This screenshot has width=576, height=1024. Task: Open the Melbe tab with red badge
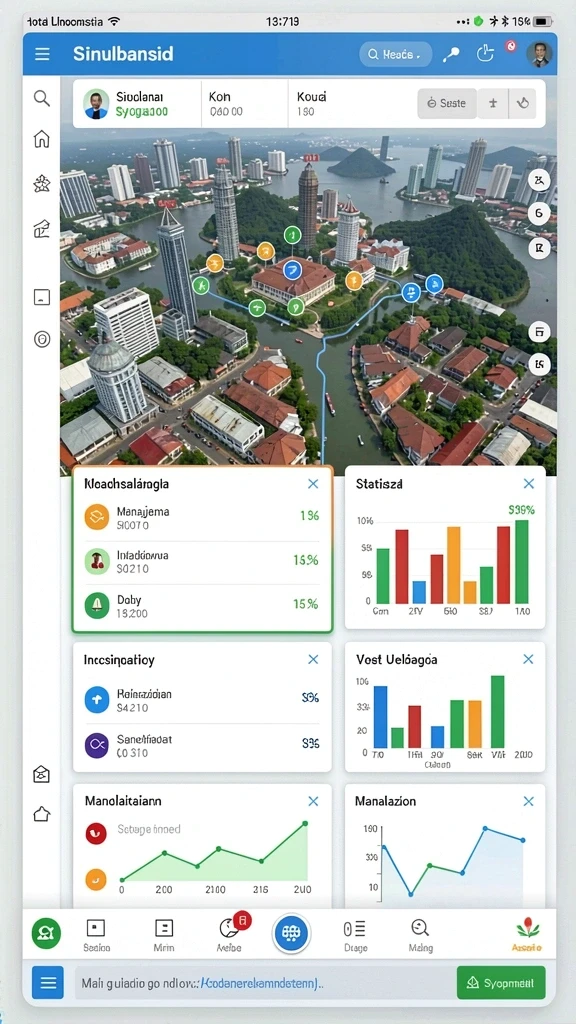230,935
